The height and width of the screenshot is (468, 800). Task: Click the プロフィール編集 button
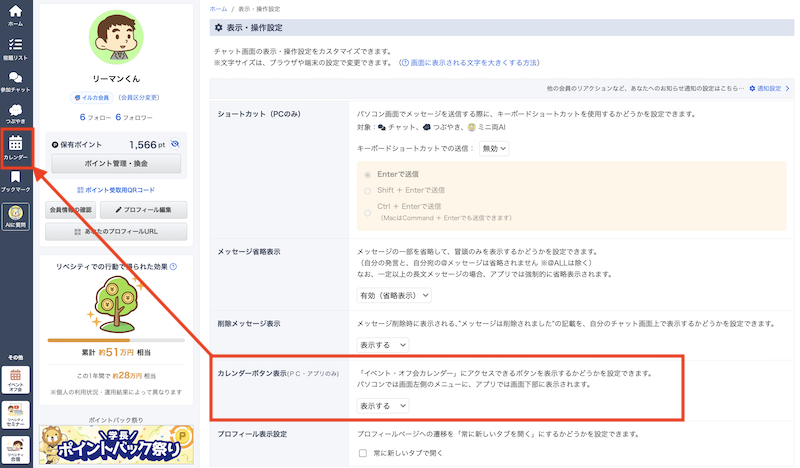click(x=143, y=210)
